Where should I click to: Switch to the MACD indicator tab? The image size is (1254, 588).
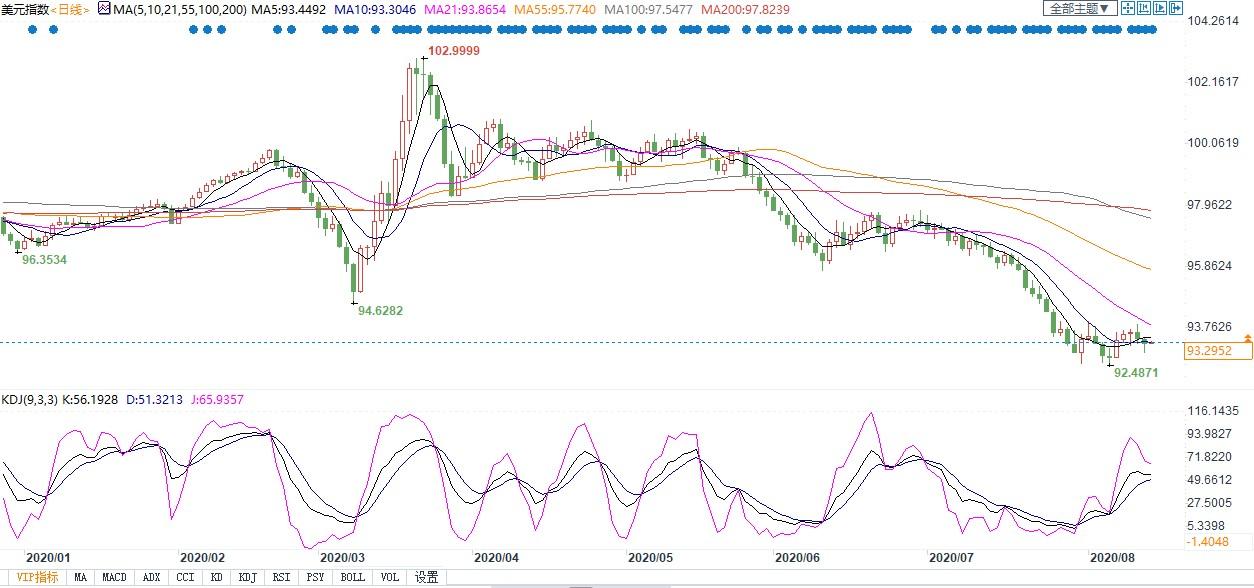pos(114,577)
